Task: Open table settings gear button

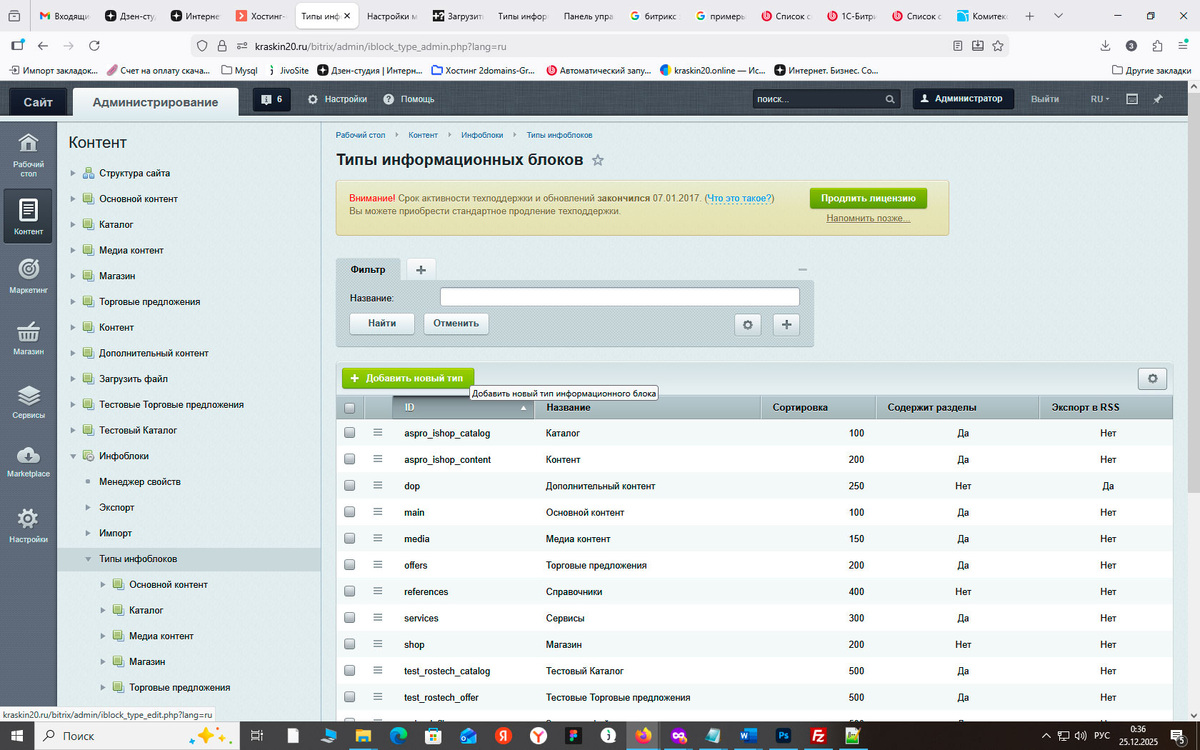Action: (x=1153, y=379)
